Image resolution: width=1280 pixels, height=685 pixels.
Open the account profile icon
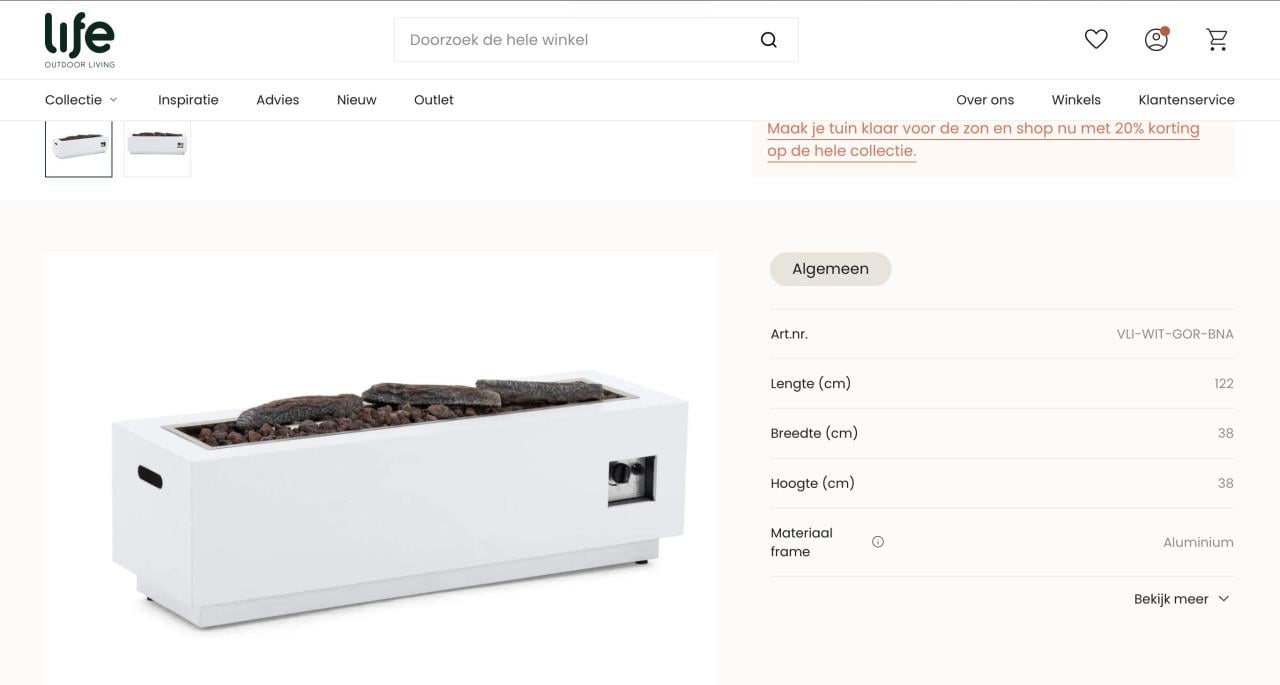point(1156,39)
